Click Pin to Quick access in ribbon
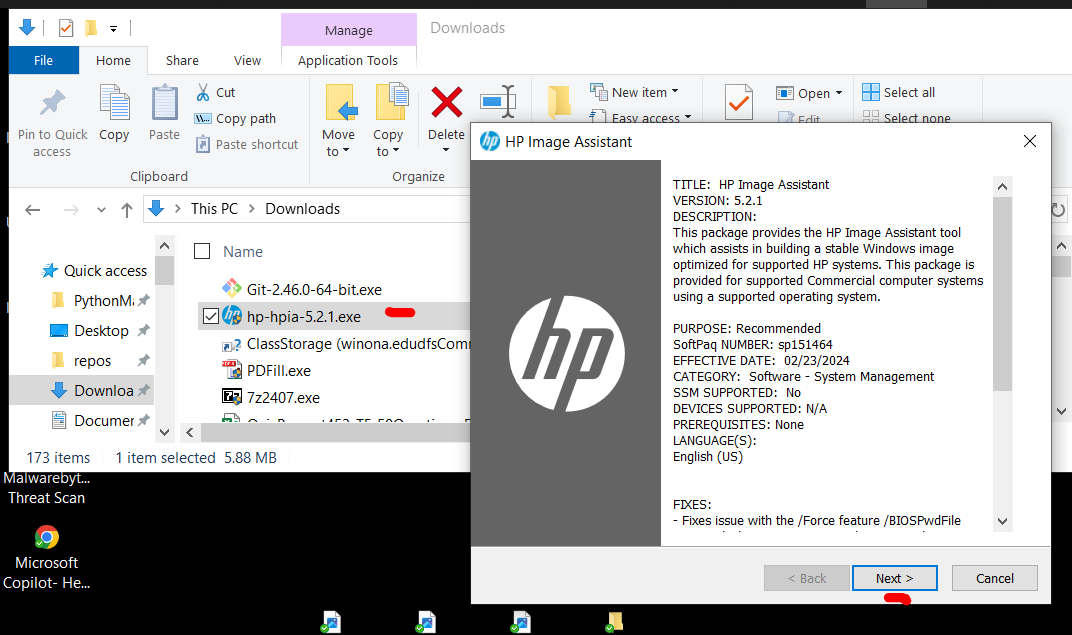This screenshot has height=635, width=1072. (53, 123)
